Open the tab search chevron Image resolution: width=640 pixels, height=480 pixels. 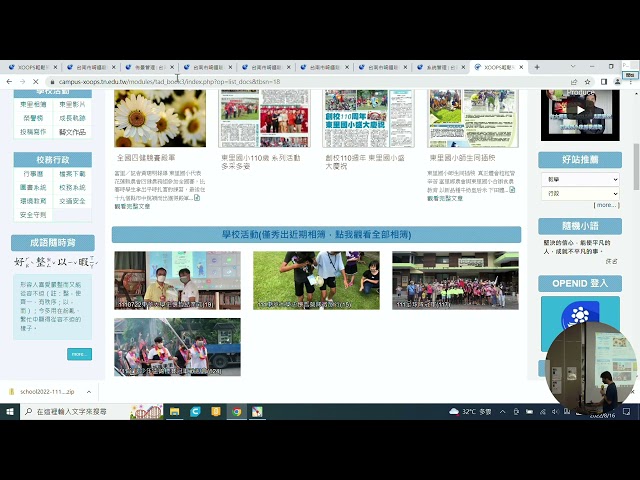[x=573, y=67]
